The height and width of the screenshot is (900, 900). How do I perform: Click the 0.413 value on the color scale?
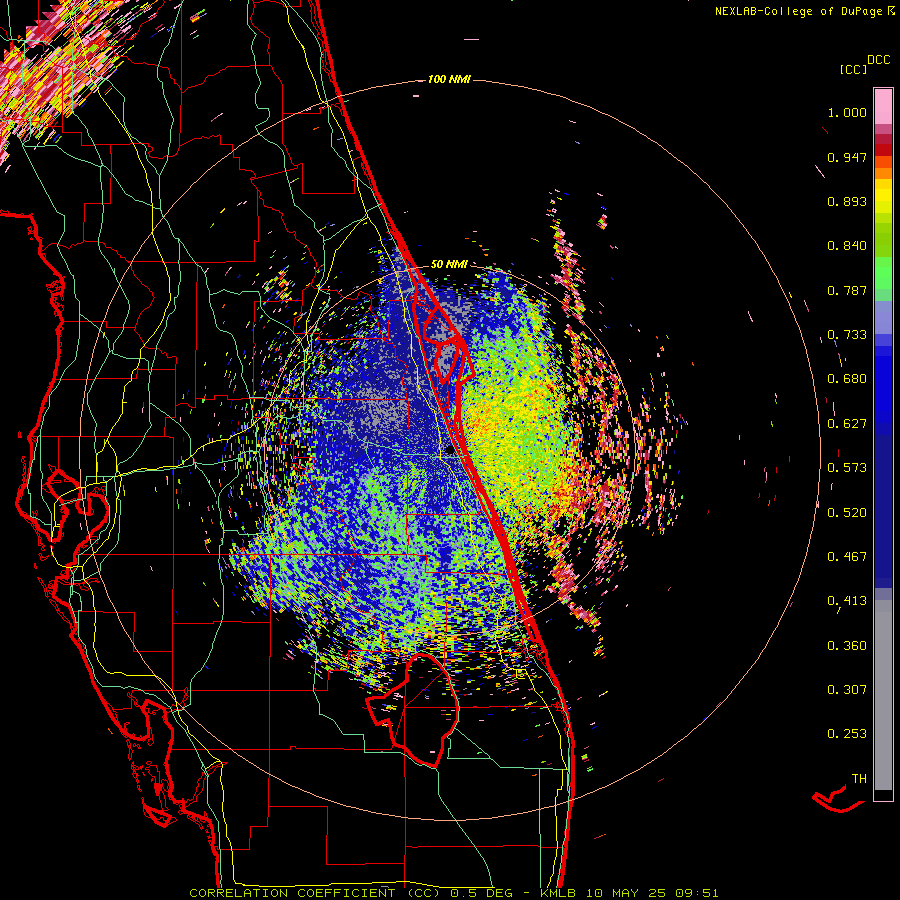847,601
